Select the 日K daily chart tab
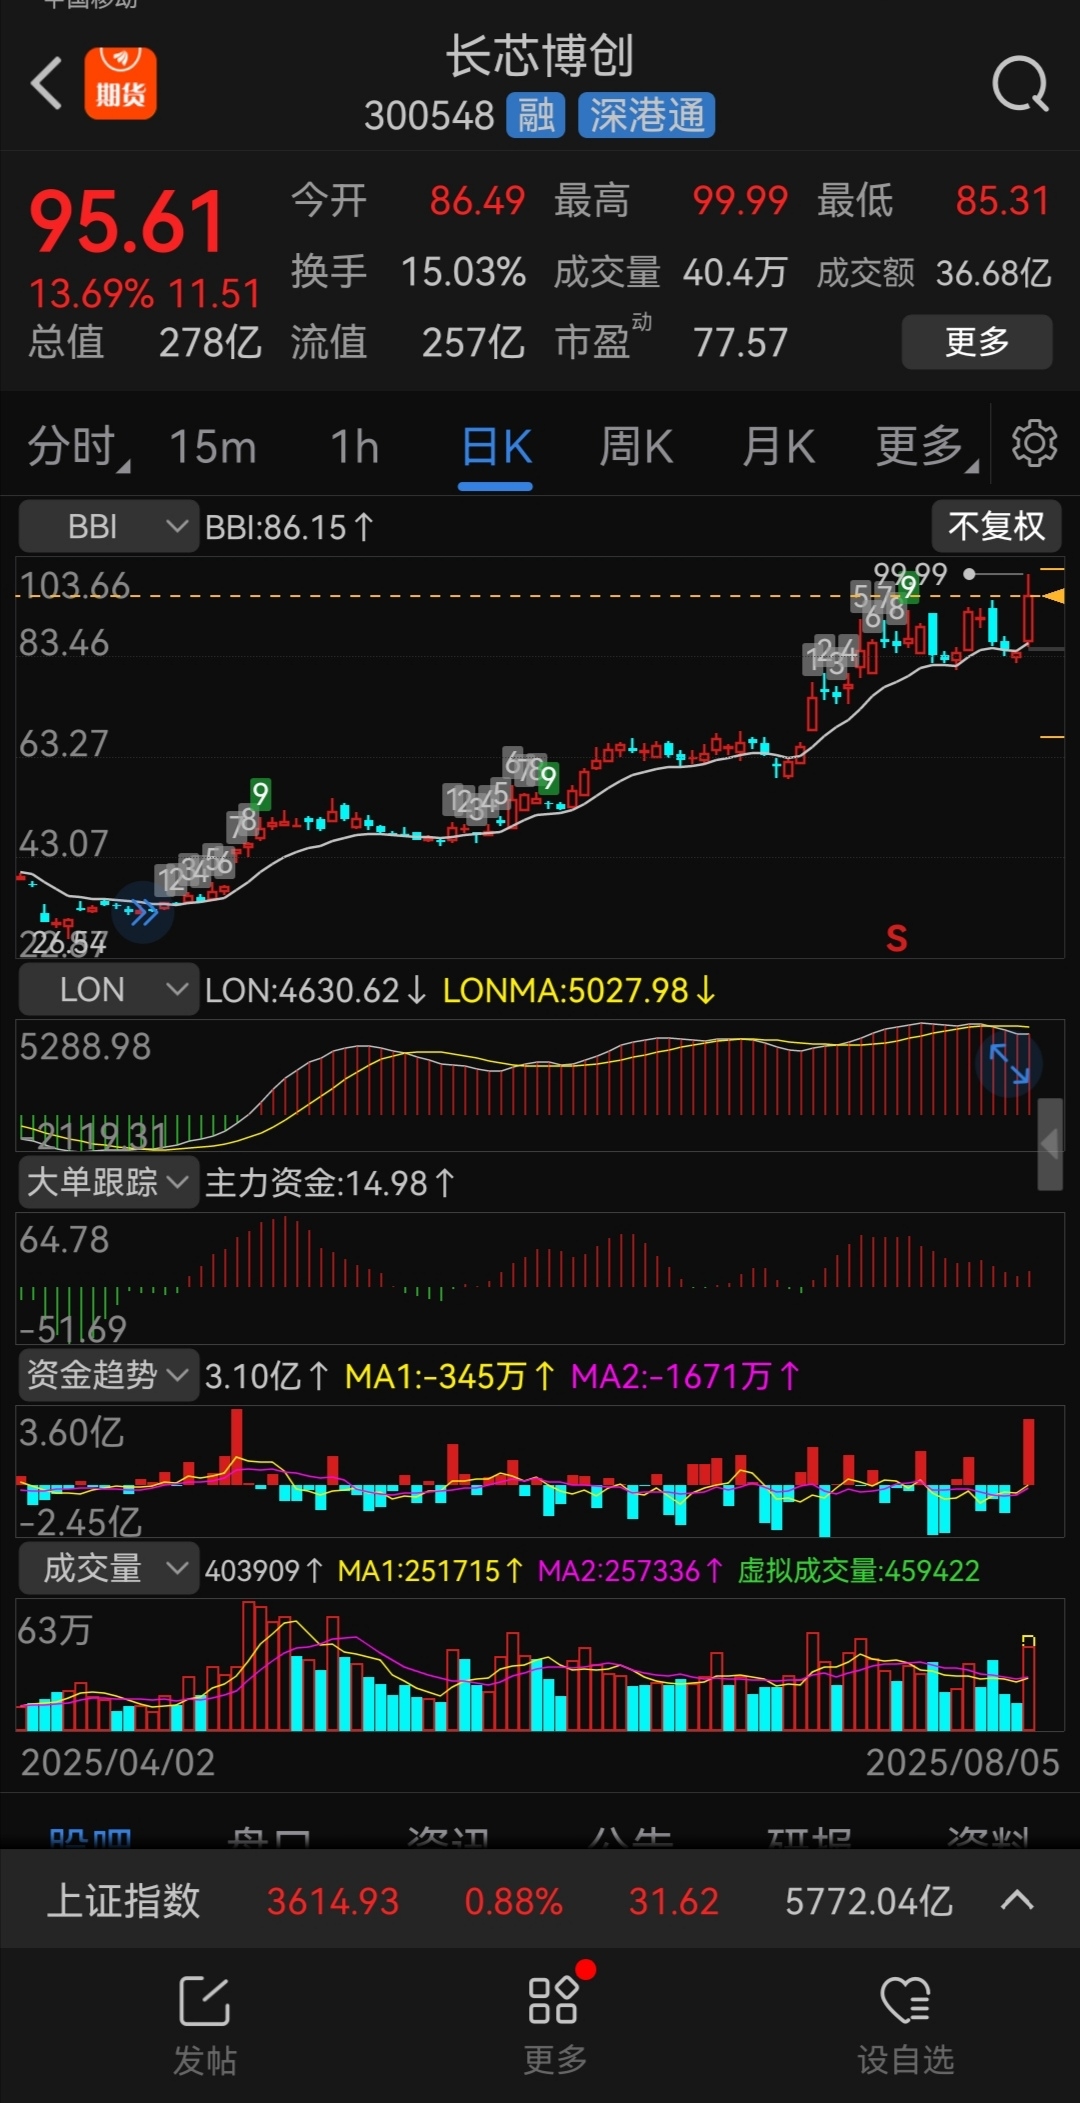Image resolution: width=1080 pixels, height=2103 pixels. tap(496, 447)
